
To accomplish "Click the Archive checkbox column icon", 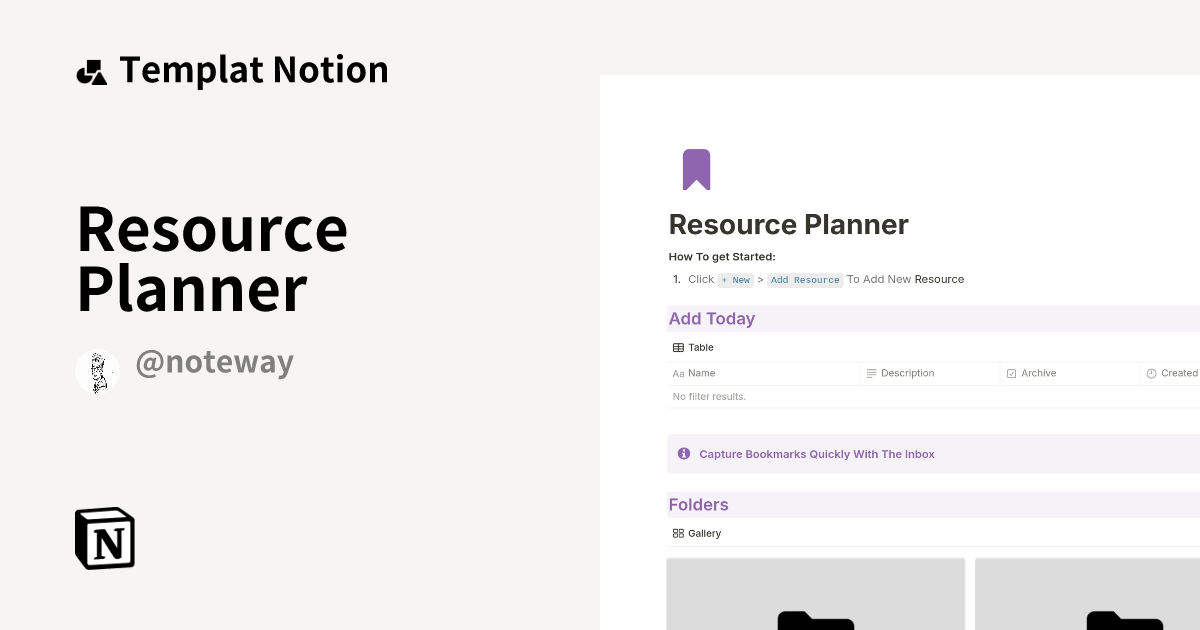I will coord(1012,373).
